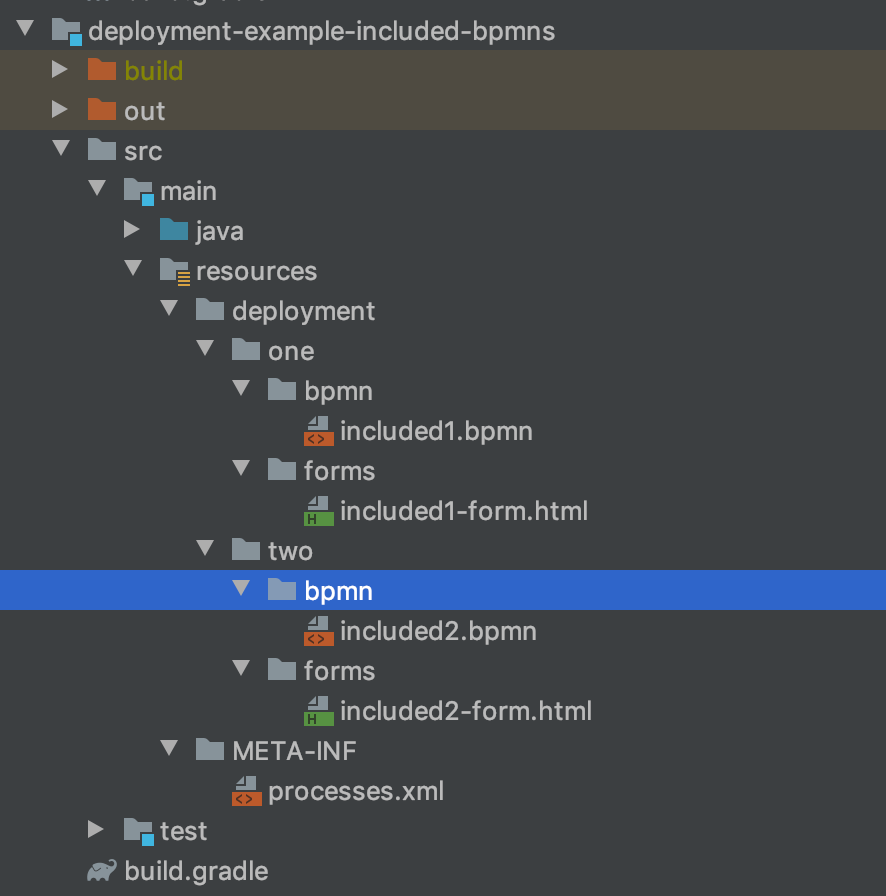Select deployment-example-included-bpmns project root
Image resolution: width=886 pixels, height=896 pixels.
[x=321, y=31]
